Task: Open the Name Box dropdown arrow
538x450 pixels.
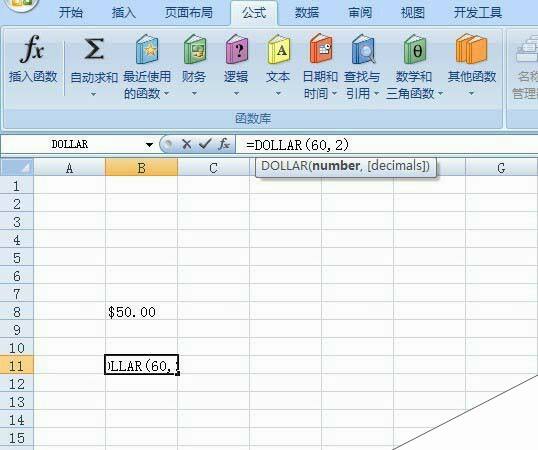Action: (x=149, y=145)
